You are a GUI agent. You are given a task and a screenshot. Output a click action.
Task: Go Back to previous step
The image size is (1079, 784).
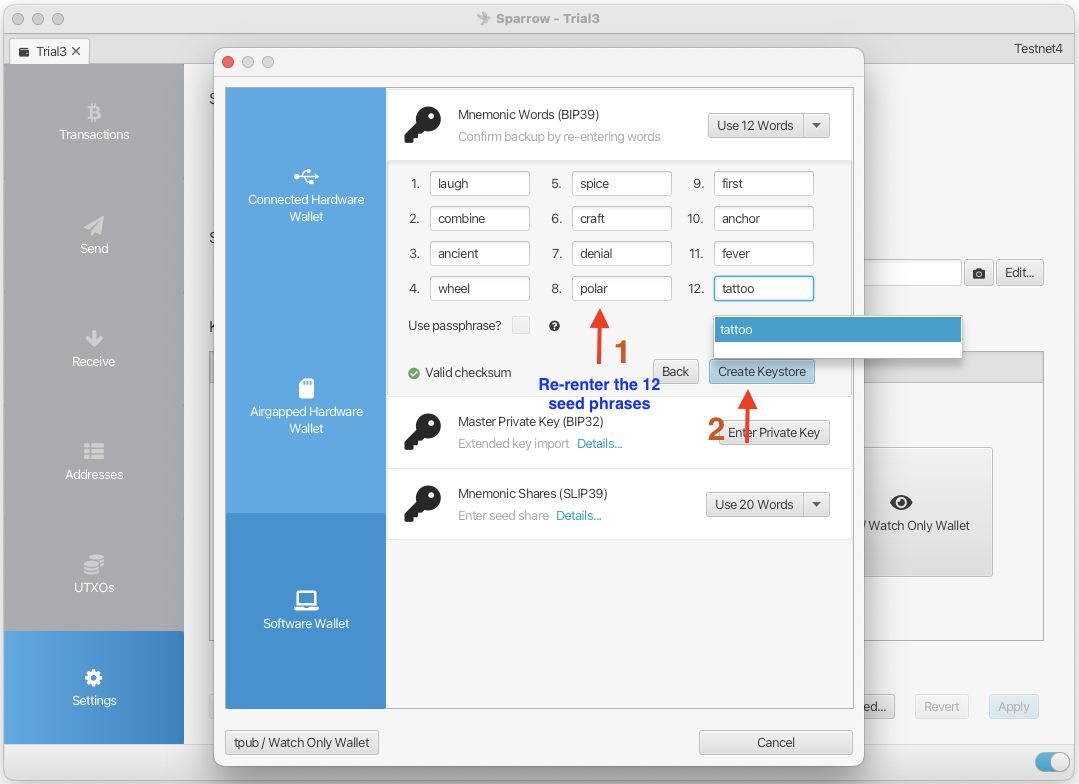pos(675,372)
